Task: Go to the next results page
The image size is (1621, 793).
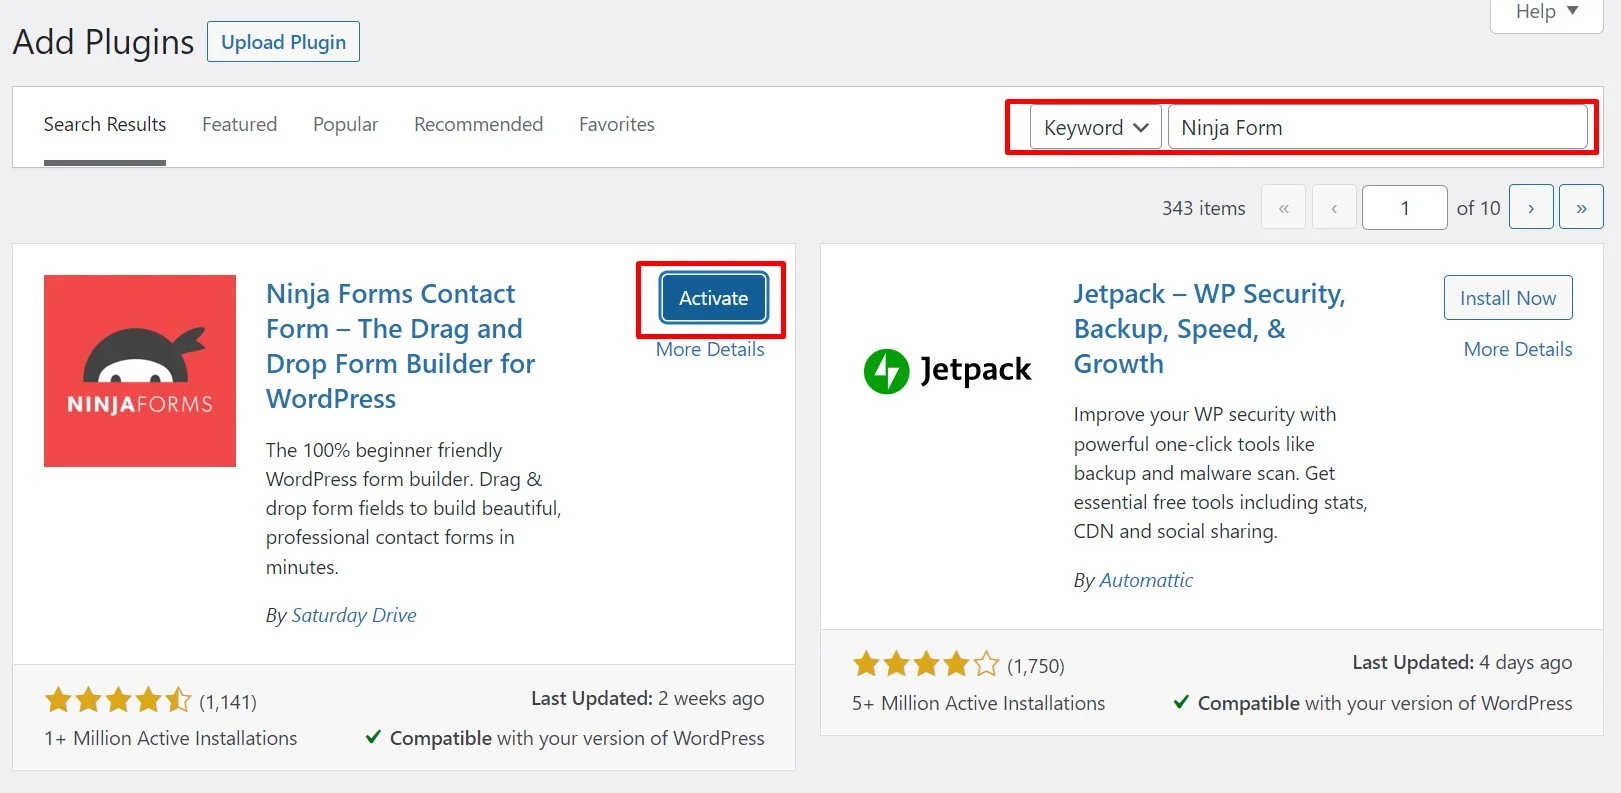Action: [x=1531, y=207]
